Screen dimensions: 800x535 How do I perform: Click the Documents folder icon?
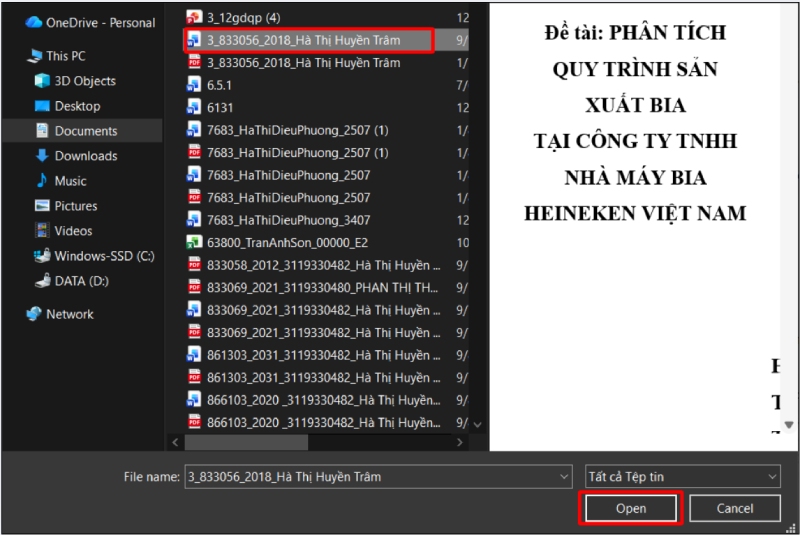42,131
